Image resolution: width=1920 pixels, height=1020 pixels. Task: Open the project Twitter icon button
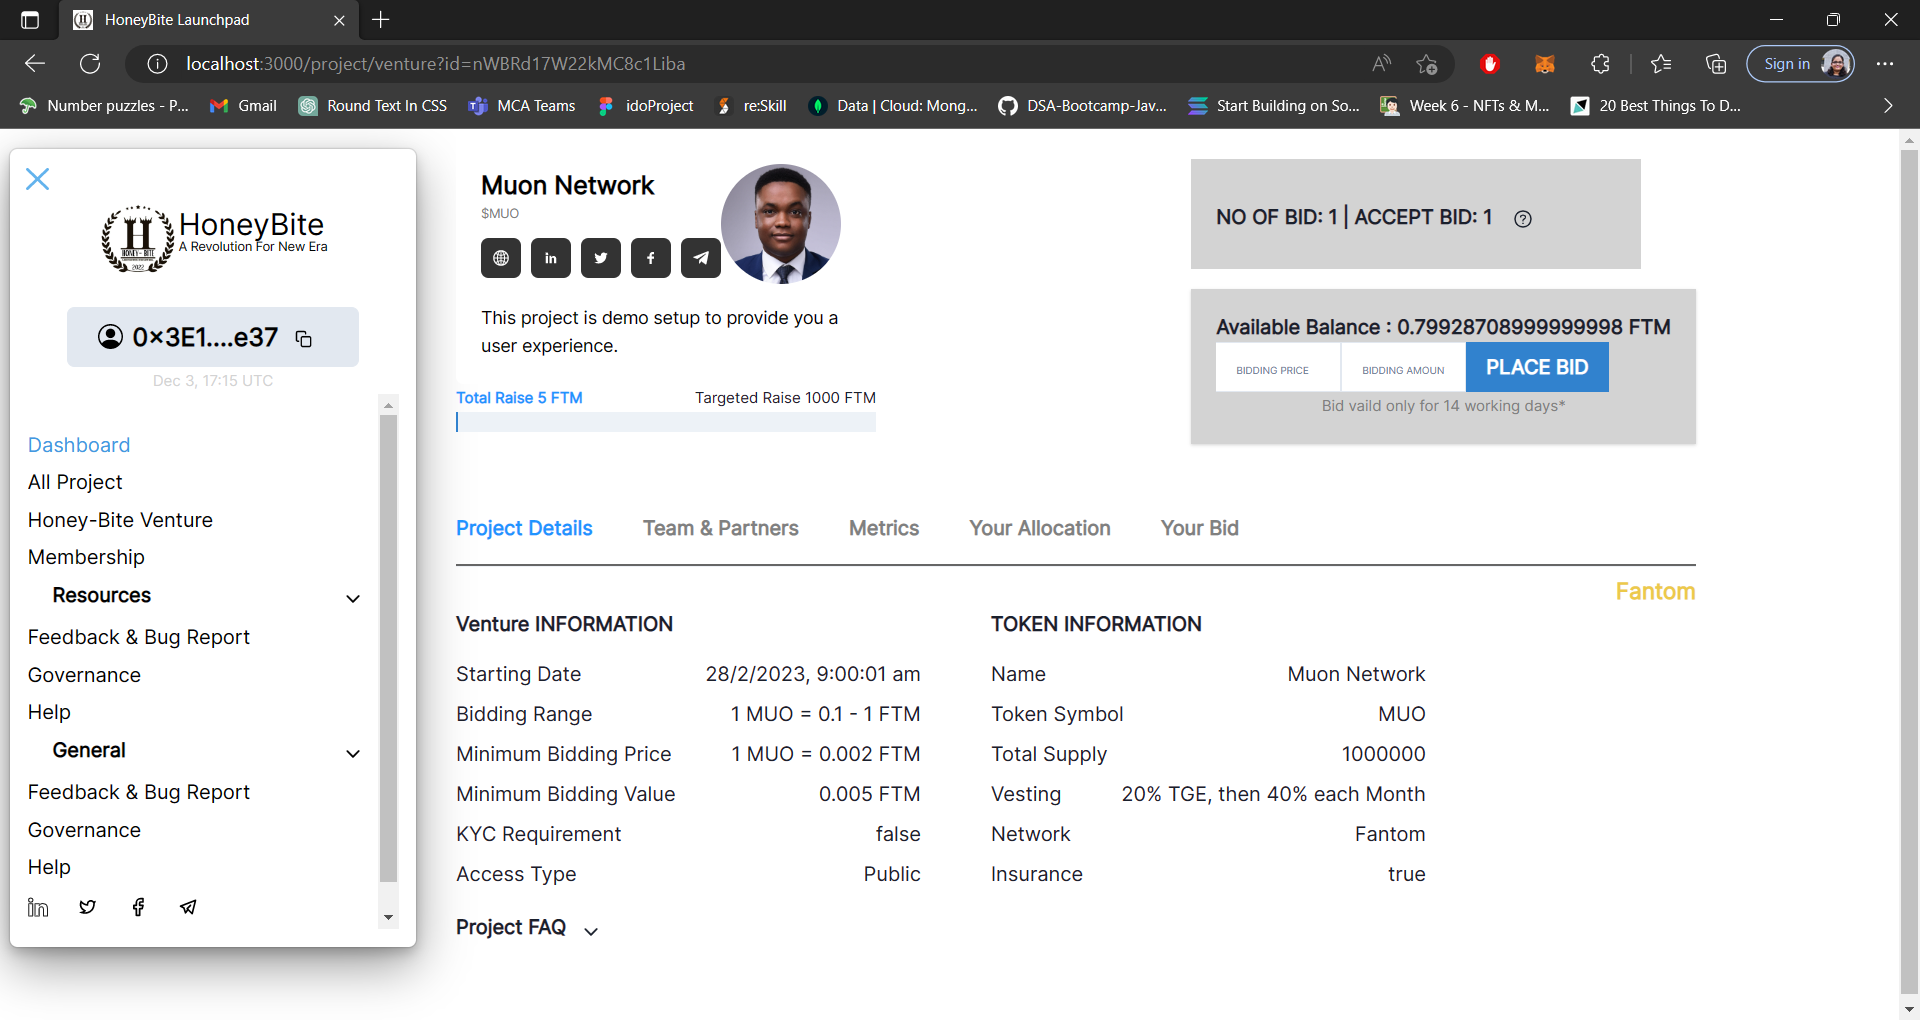601,258
